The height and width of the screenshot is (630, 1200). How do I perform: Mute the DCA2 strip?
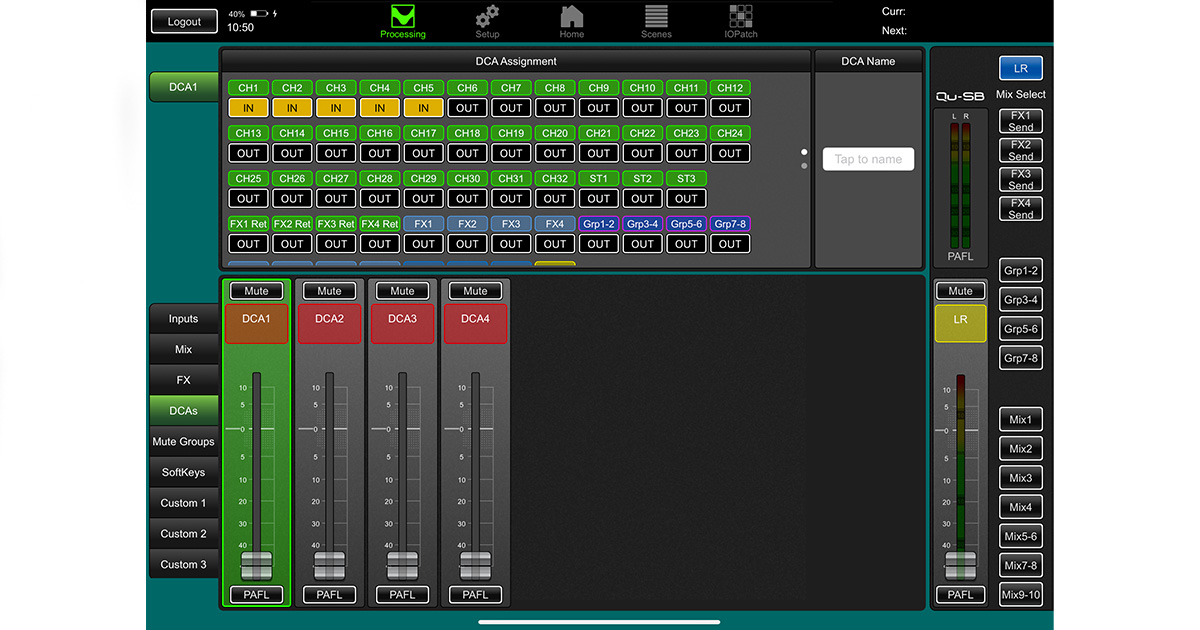pyautogui.click(x=329, y=291)
